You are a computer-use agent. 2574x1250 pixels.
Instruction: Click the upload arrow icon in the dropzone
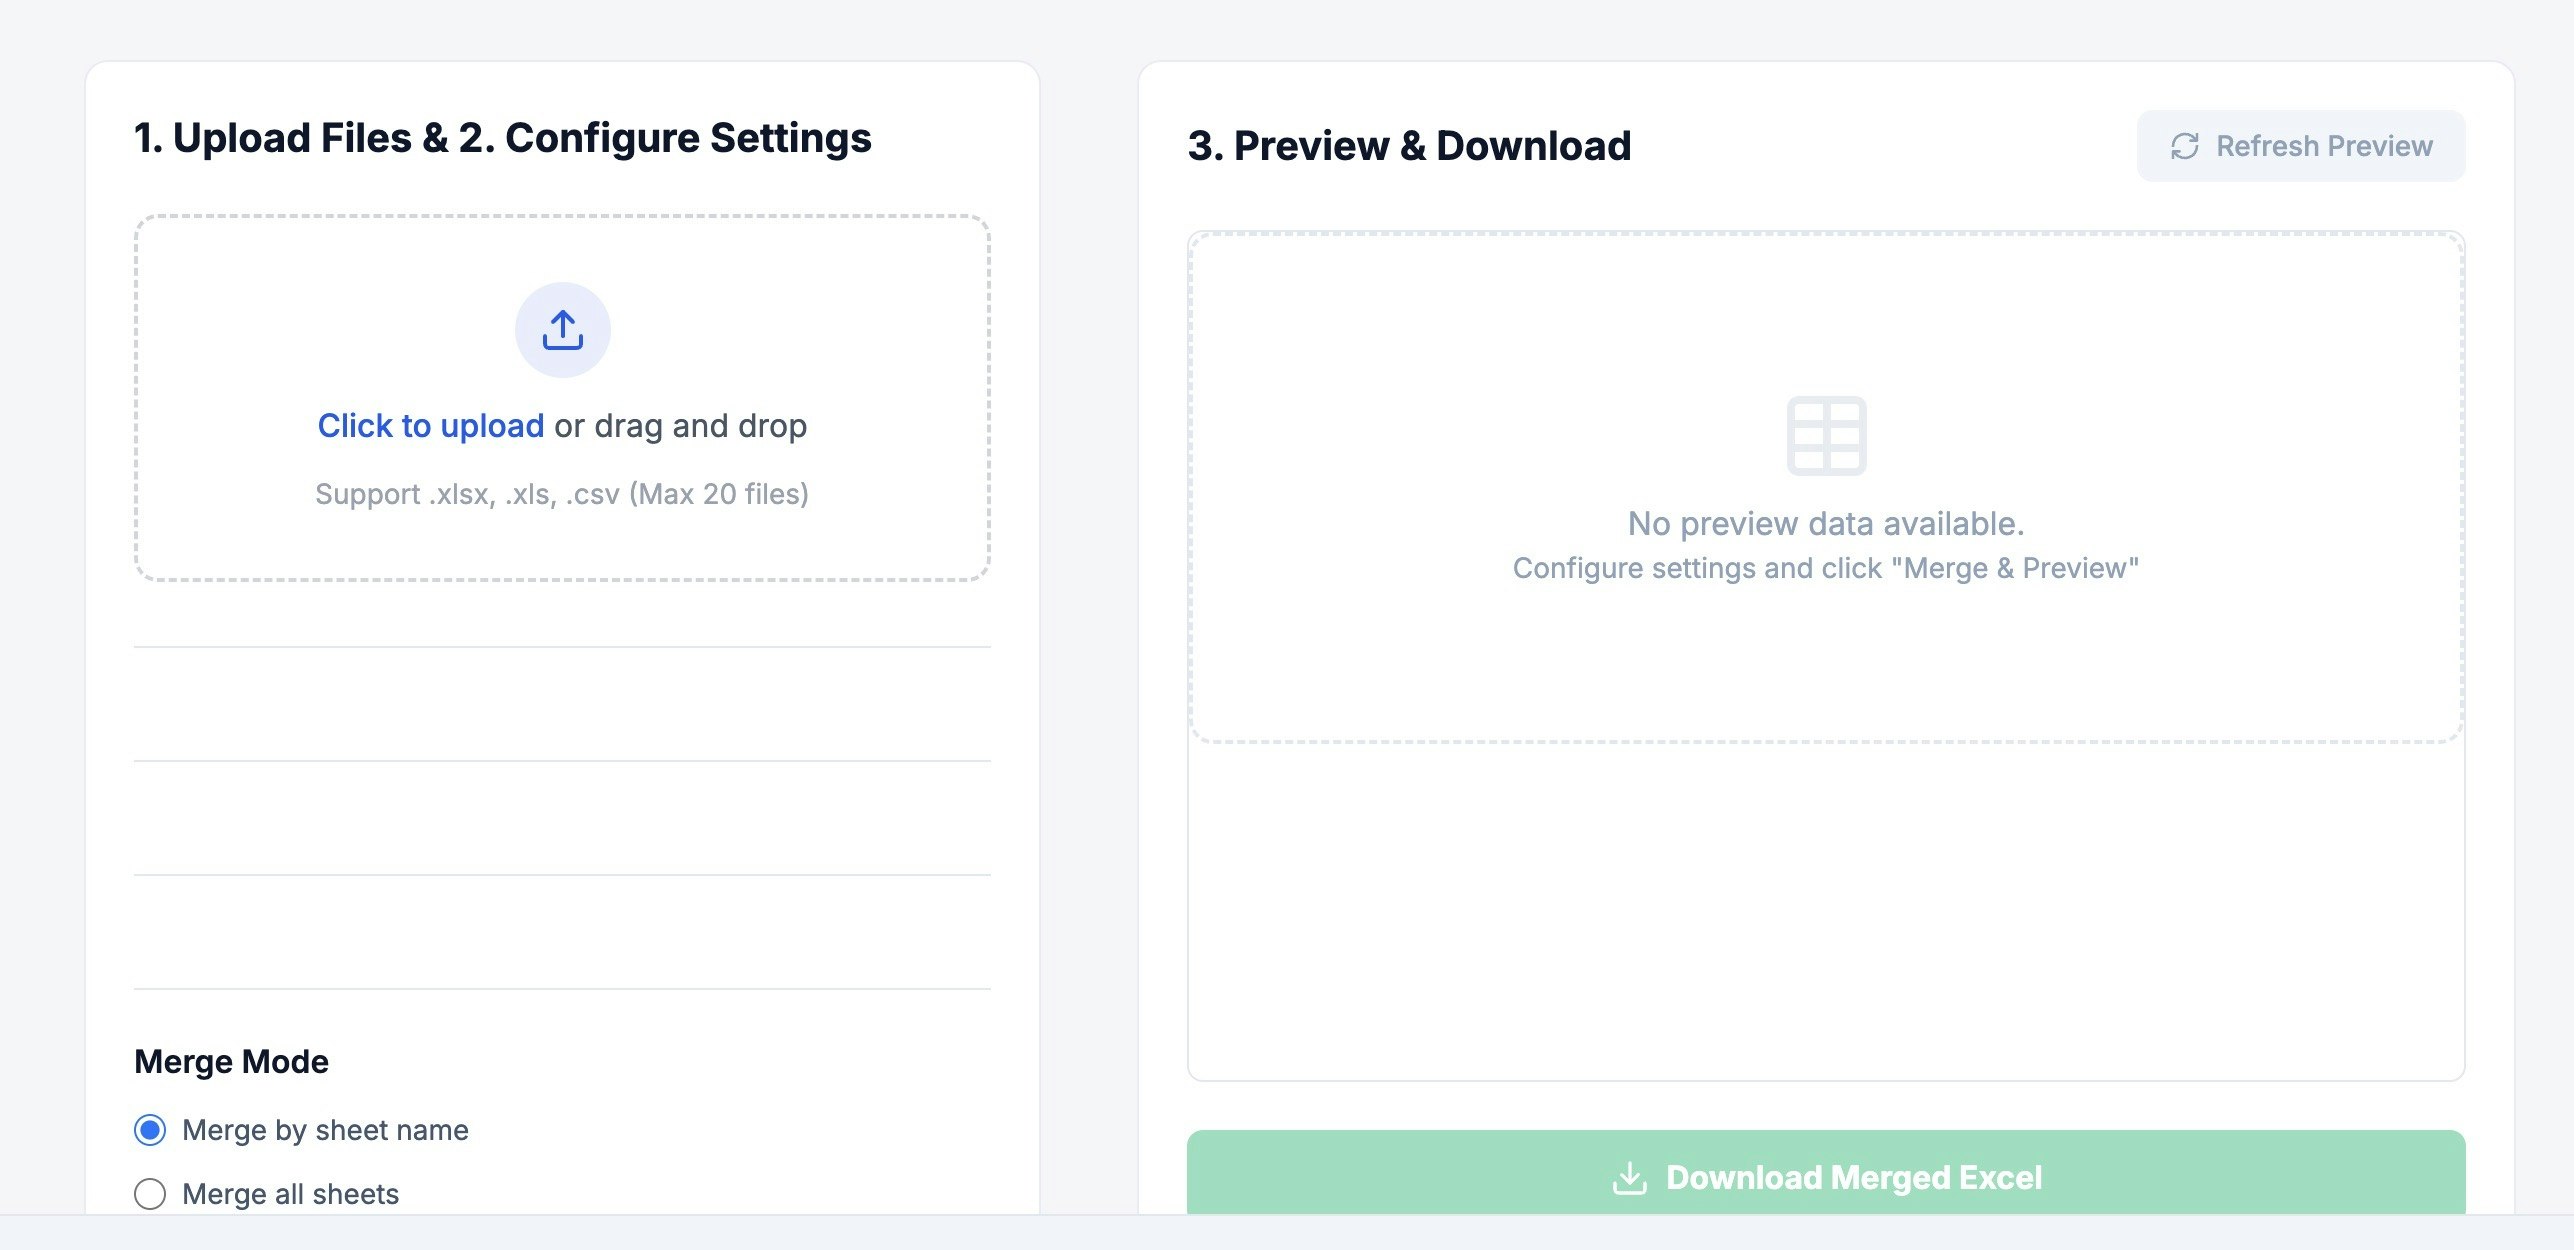pos(562,328)
